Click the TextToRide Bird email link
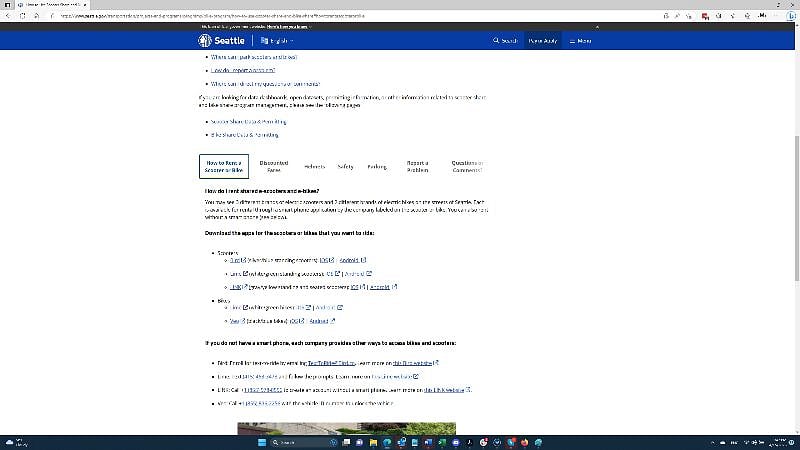The image size is (800, 450). coord(331,363)
